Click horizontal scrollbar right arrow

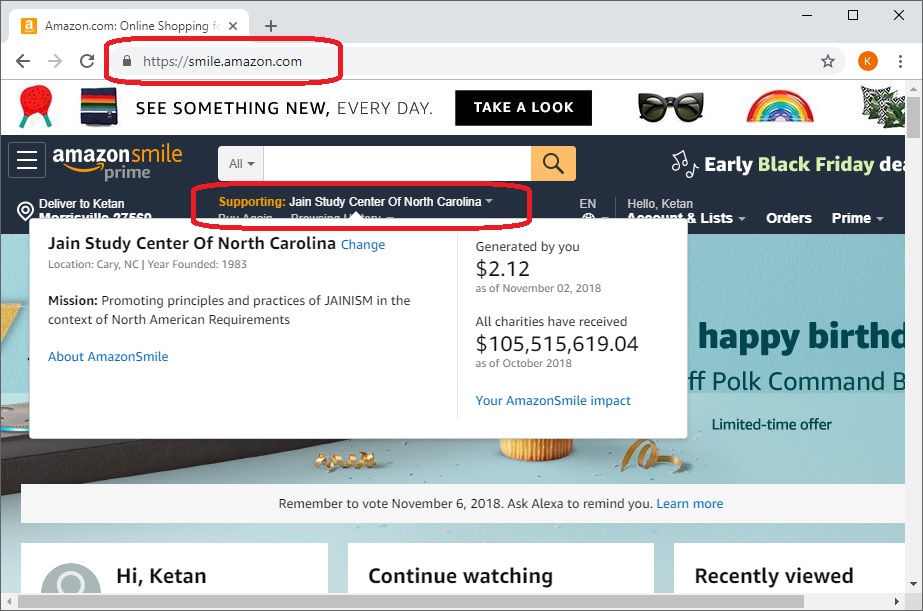pos(897,602)
